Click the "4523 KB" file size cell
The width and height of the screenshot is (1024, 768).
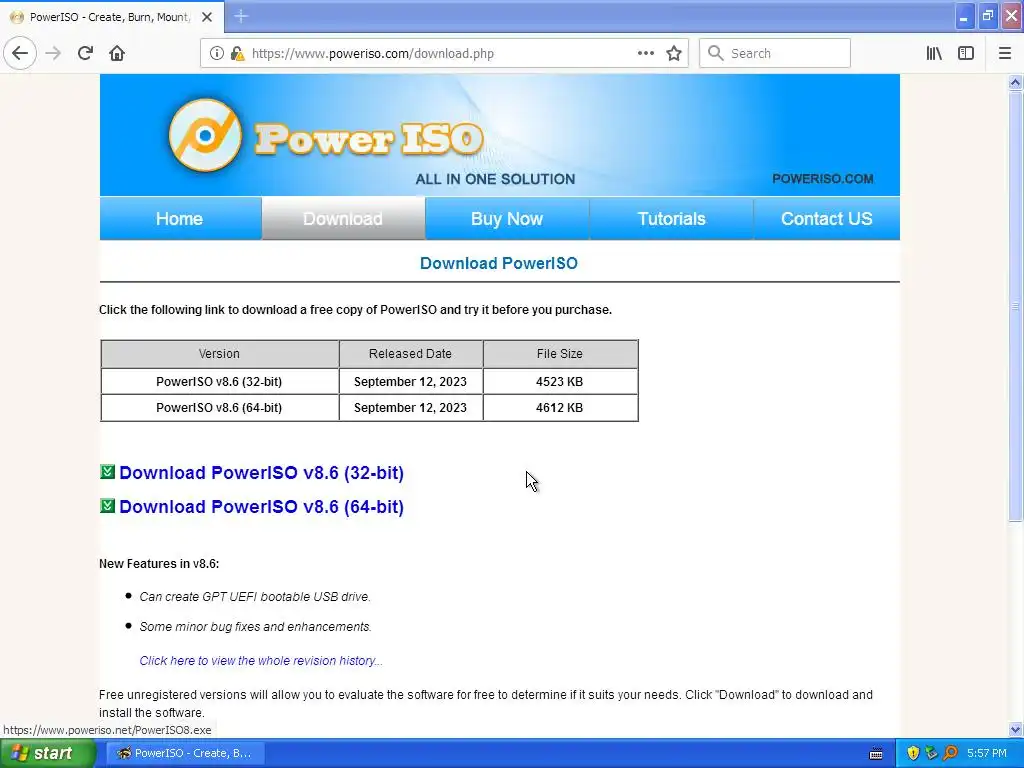560,381
